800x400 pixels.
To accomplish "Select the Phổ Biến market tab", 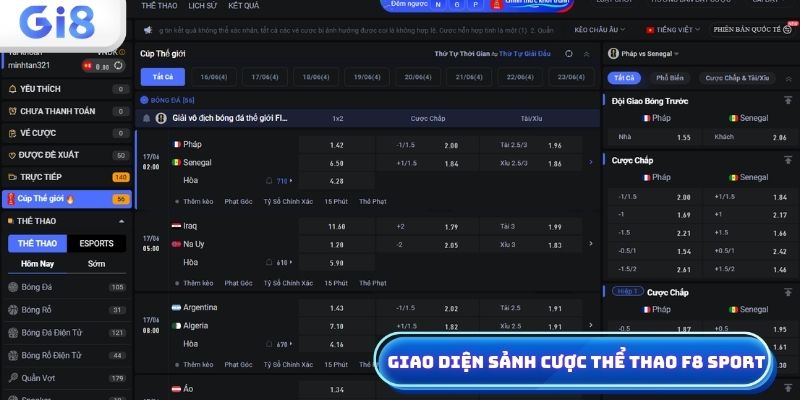I will [x=670, y=78].
